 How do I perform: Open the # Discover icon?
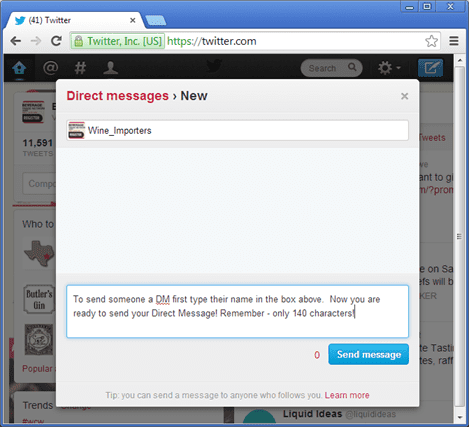pyautogui.click(x=80, y=68)
